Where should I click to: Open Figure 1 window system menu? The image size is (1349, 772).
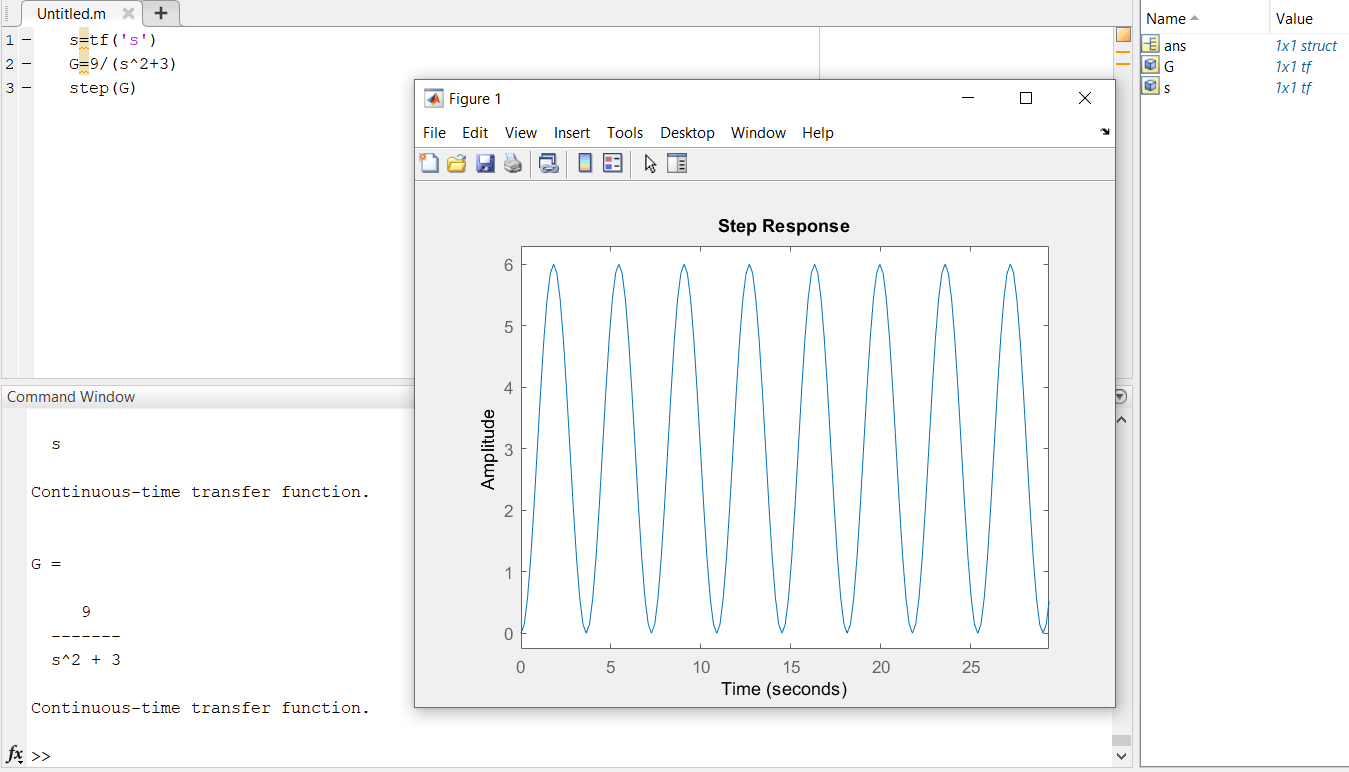tap(433, 98)
